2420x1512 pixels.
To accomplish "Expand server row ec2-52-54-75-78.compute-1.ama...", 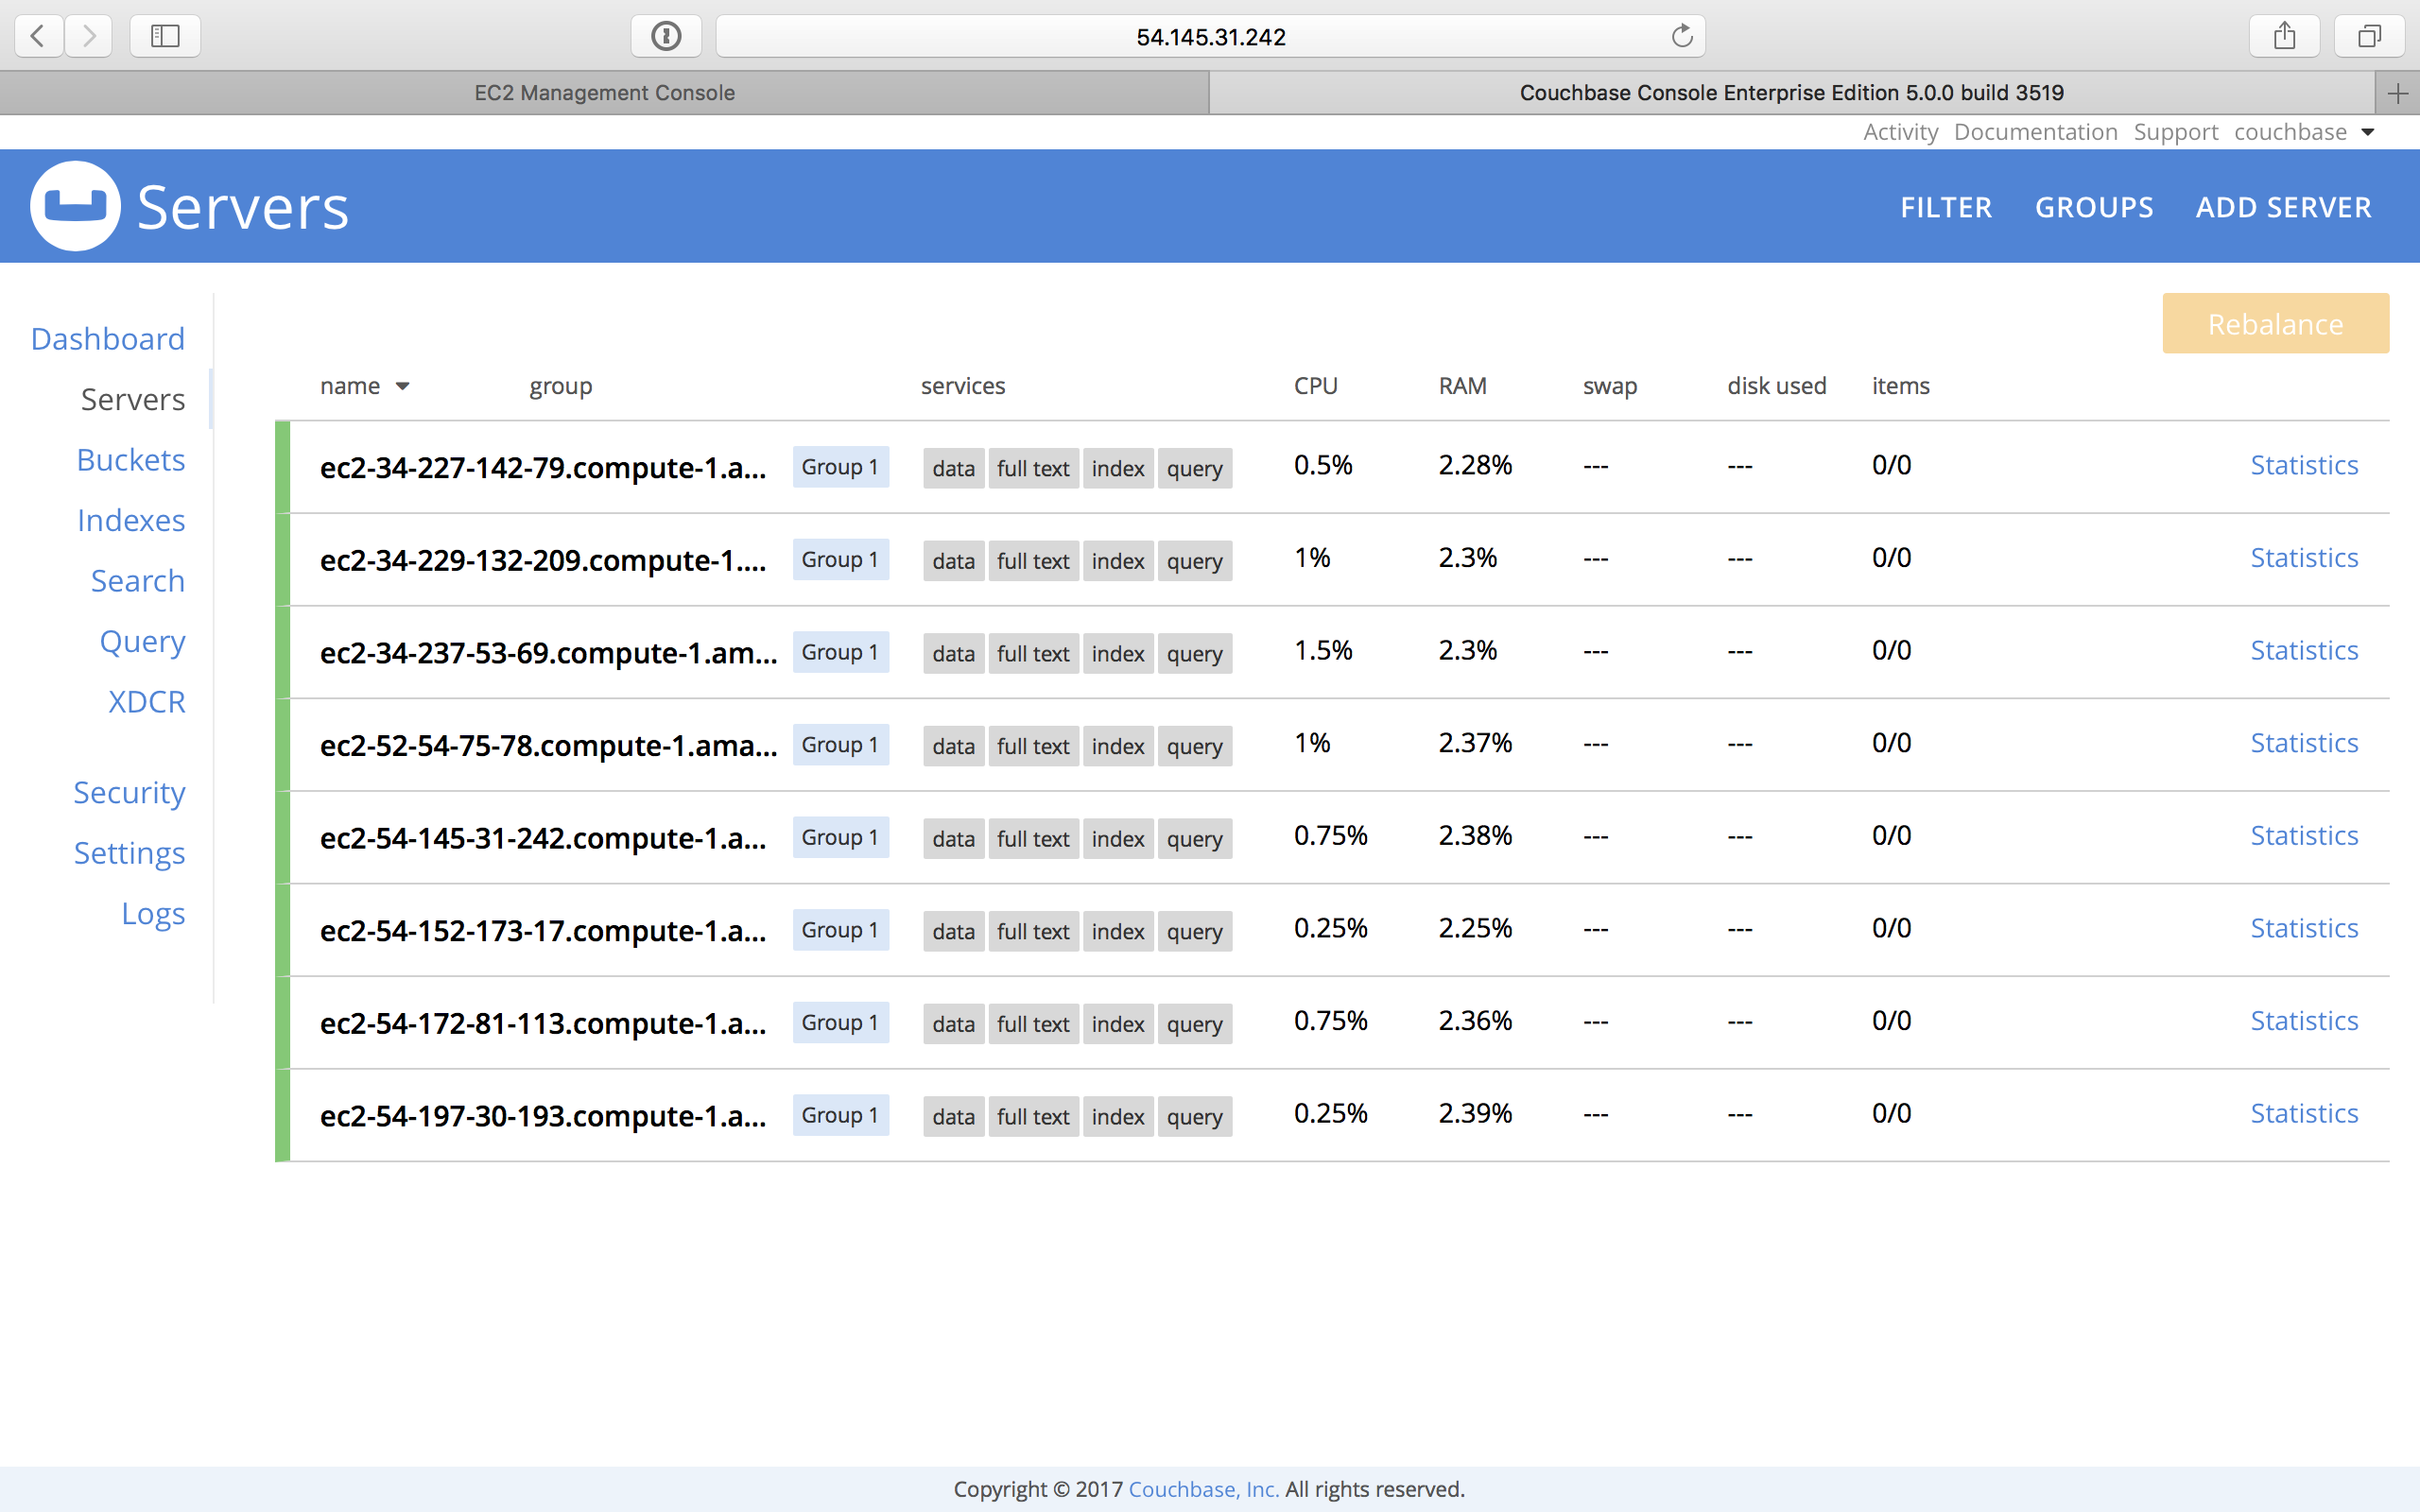I will click(1332, 745).
